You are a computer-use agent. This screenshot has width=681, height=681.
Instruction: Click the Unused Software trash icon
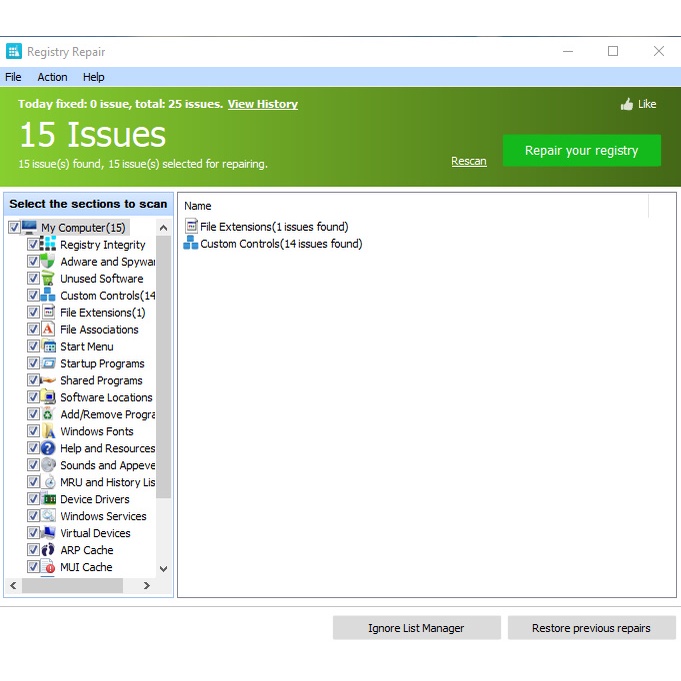[48, 279]
